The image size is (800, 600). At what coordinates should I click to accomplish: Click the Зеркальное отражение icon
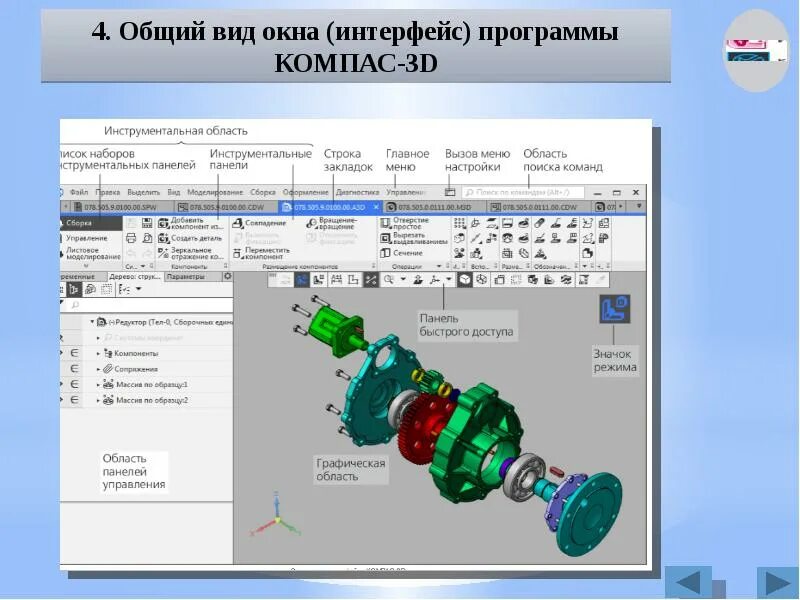pos(163,253)
